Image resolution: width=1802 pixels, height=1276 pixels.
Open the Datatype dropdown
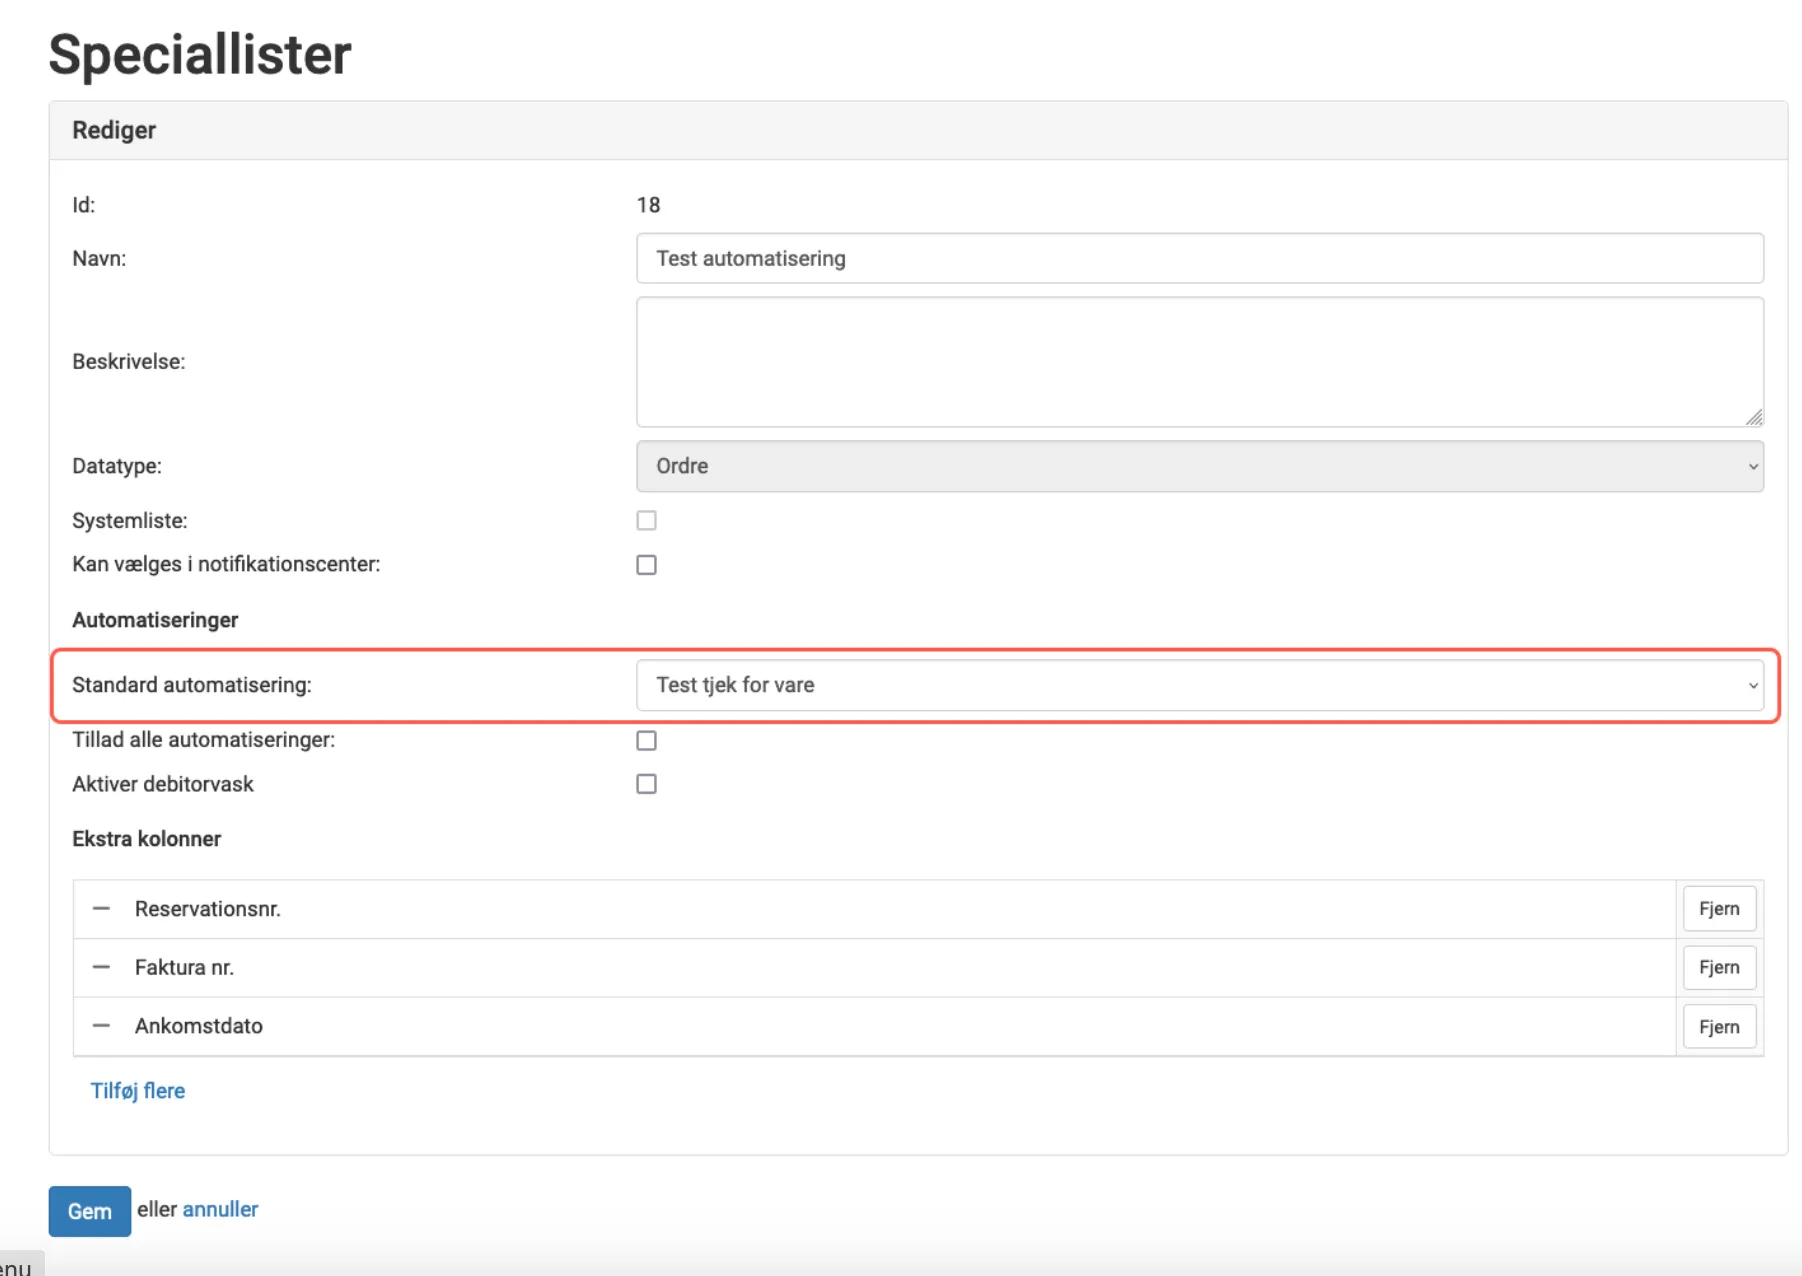click(x=1199, y=466)
